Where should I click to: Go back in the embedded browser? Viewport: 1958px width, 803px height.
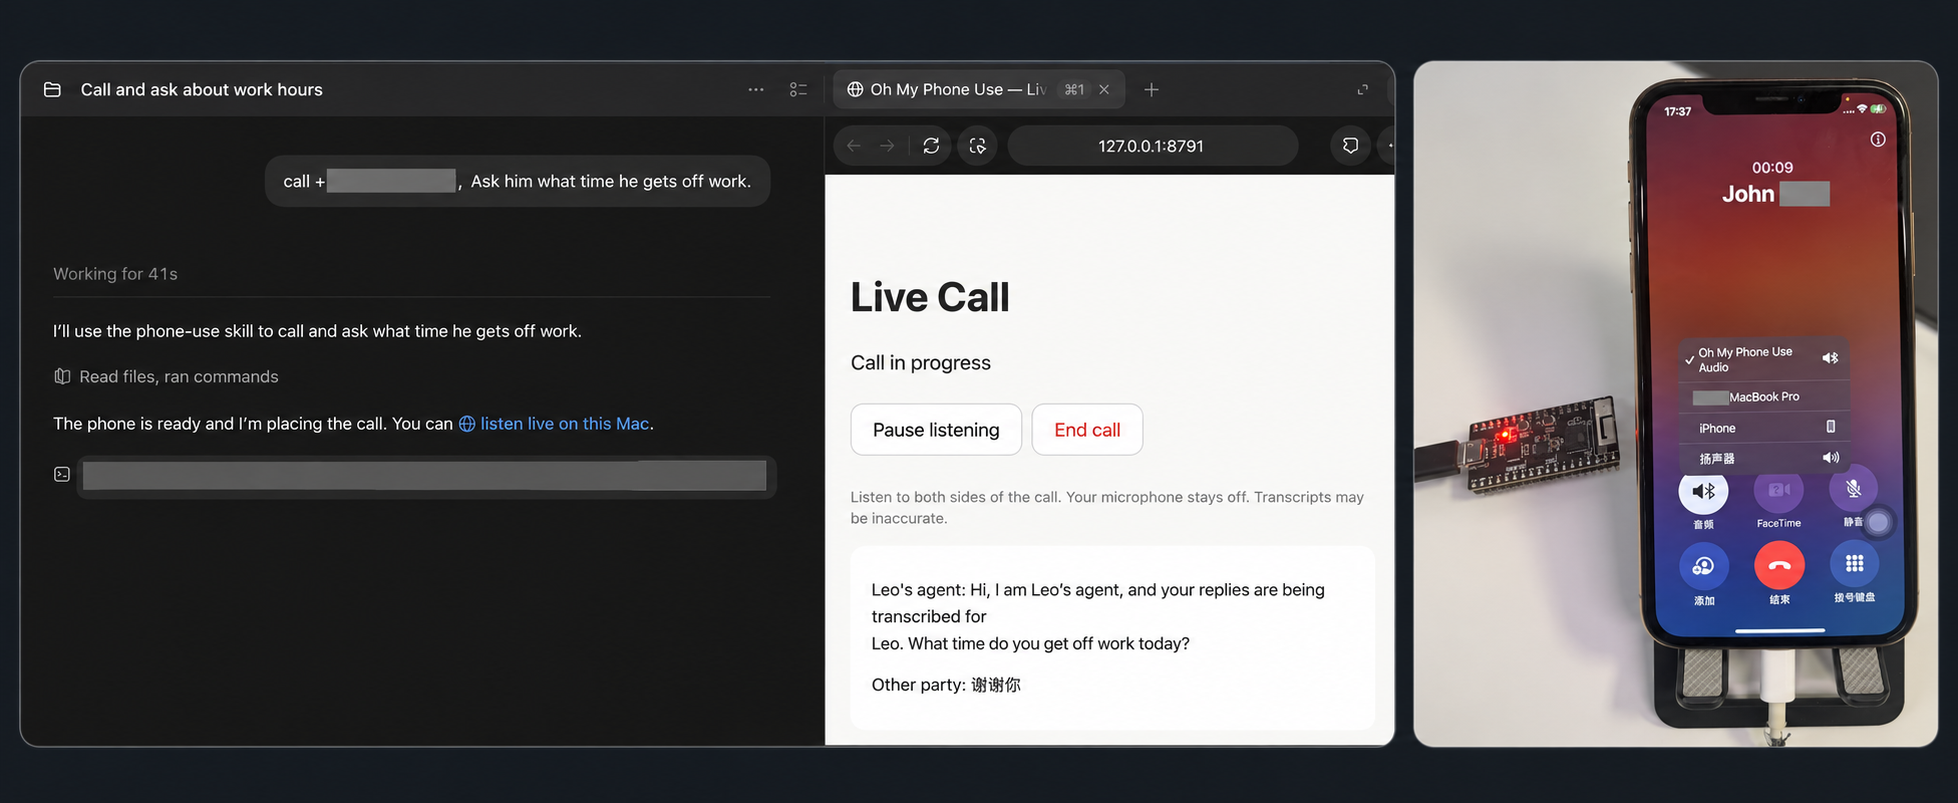[x=853, y=146]
